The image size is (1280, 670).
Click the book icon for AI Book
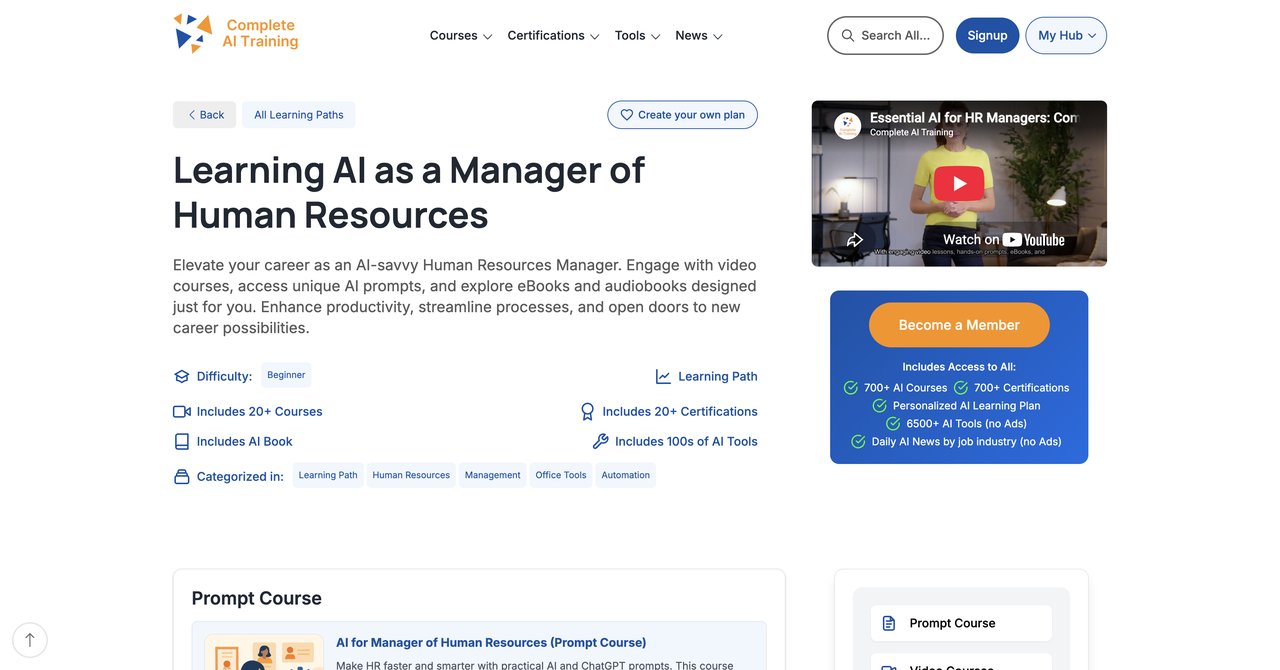tap(181, 441)
